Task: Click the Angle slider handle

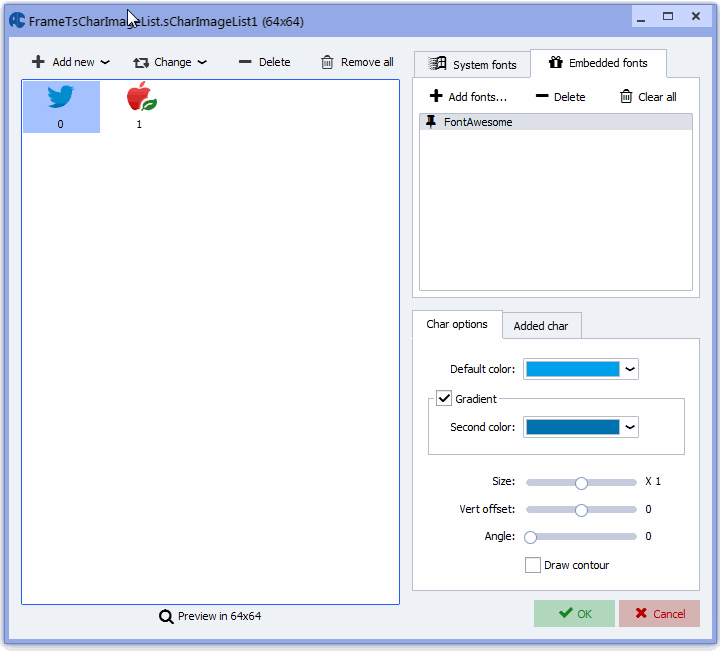Action: (530, 537)
